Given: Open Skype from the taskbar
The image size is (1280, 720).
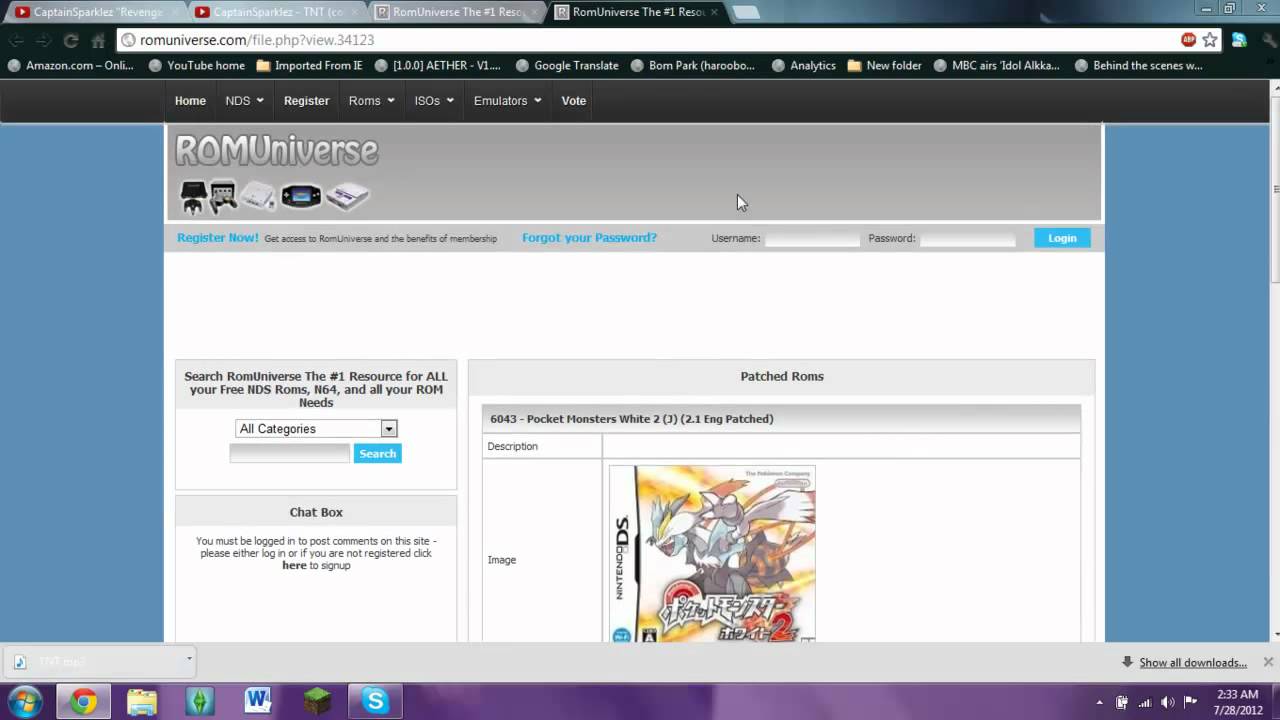Looking at the screenshot, I should pyautogui.click(x=375, y=701).
